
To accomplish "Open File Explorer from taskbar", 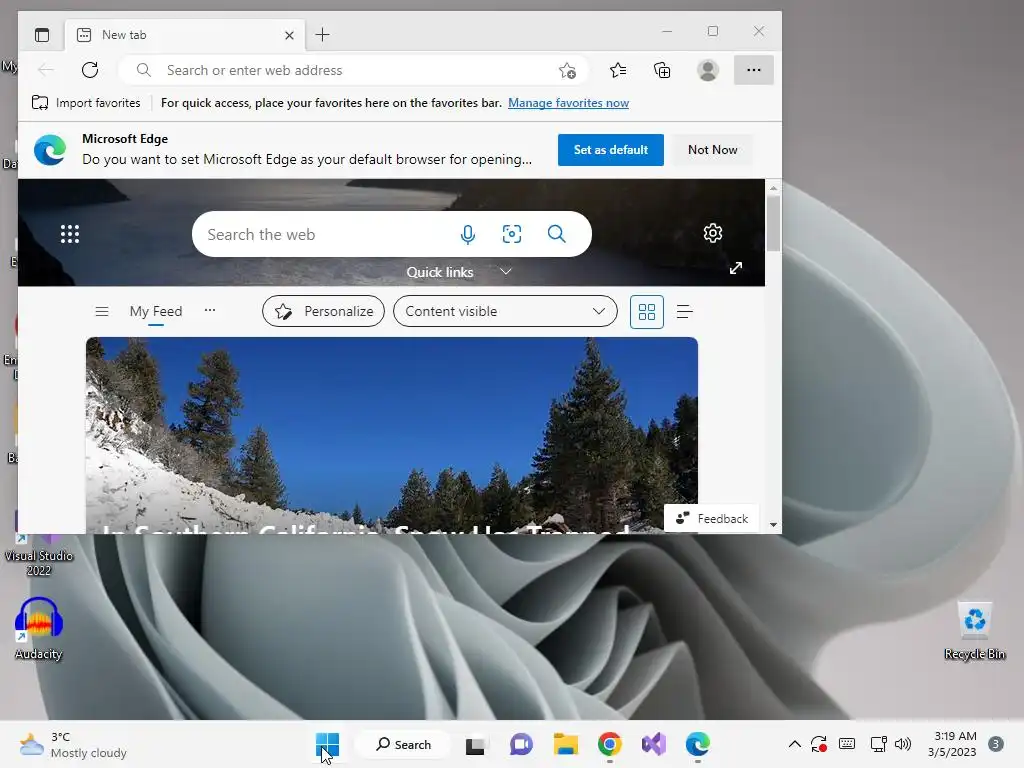I will tap(566, 744).
